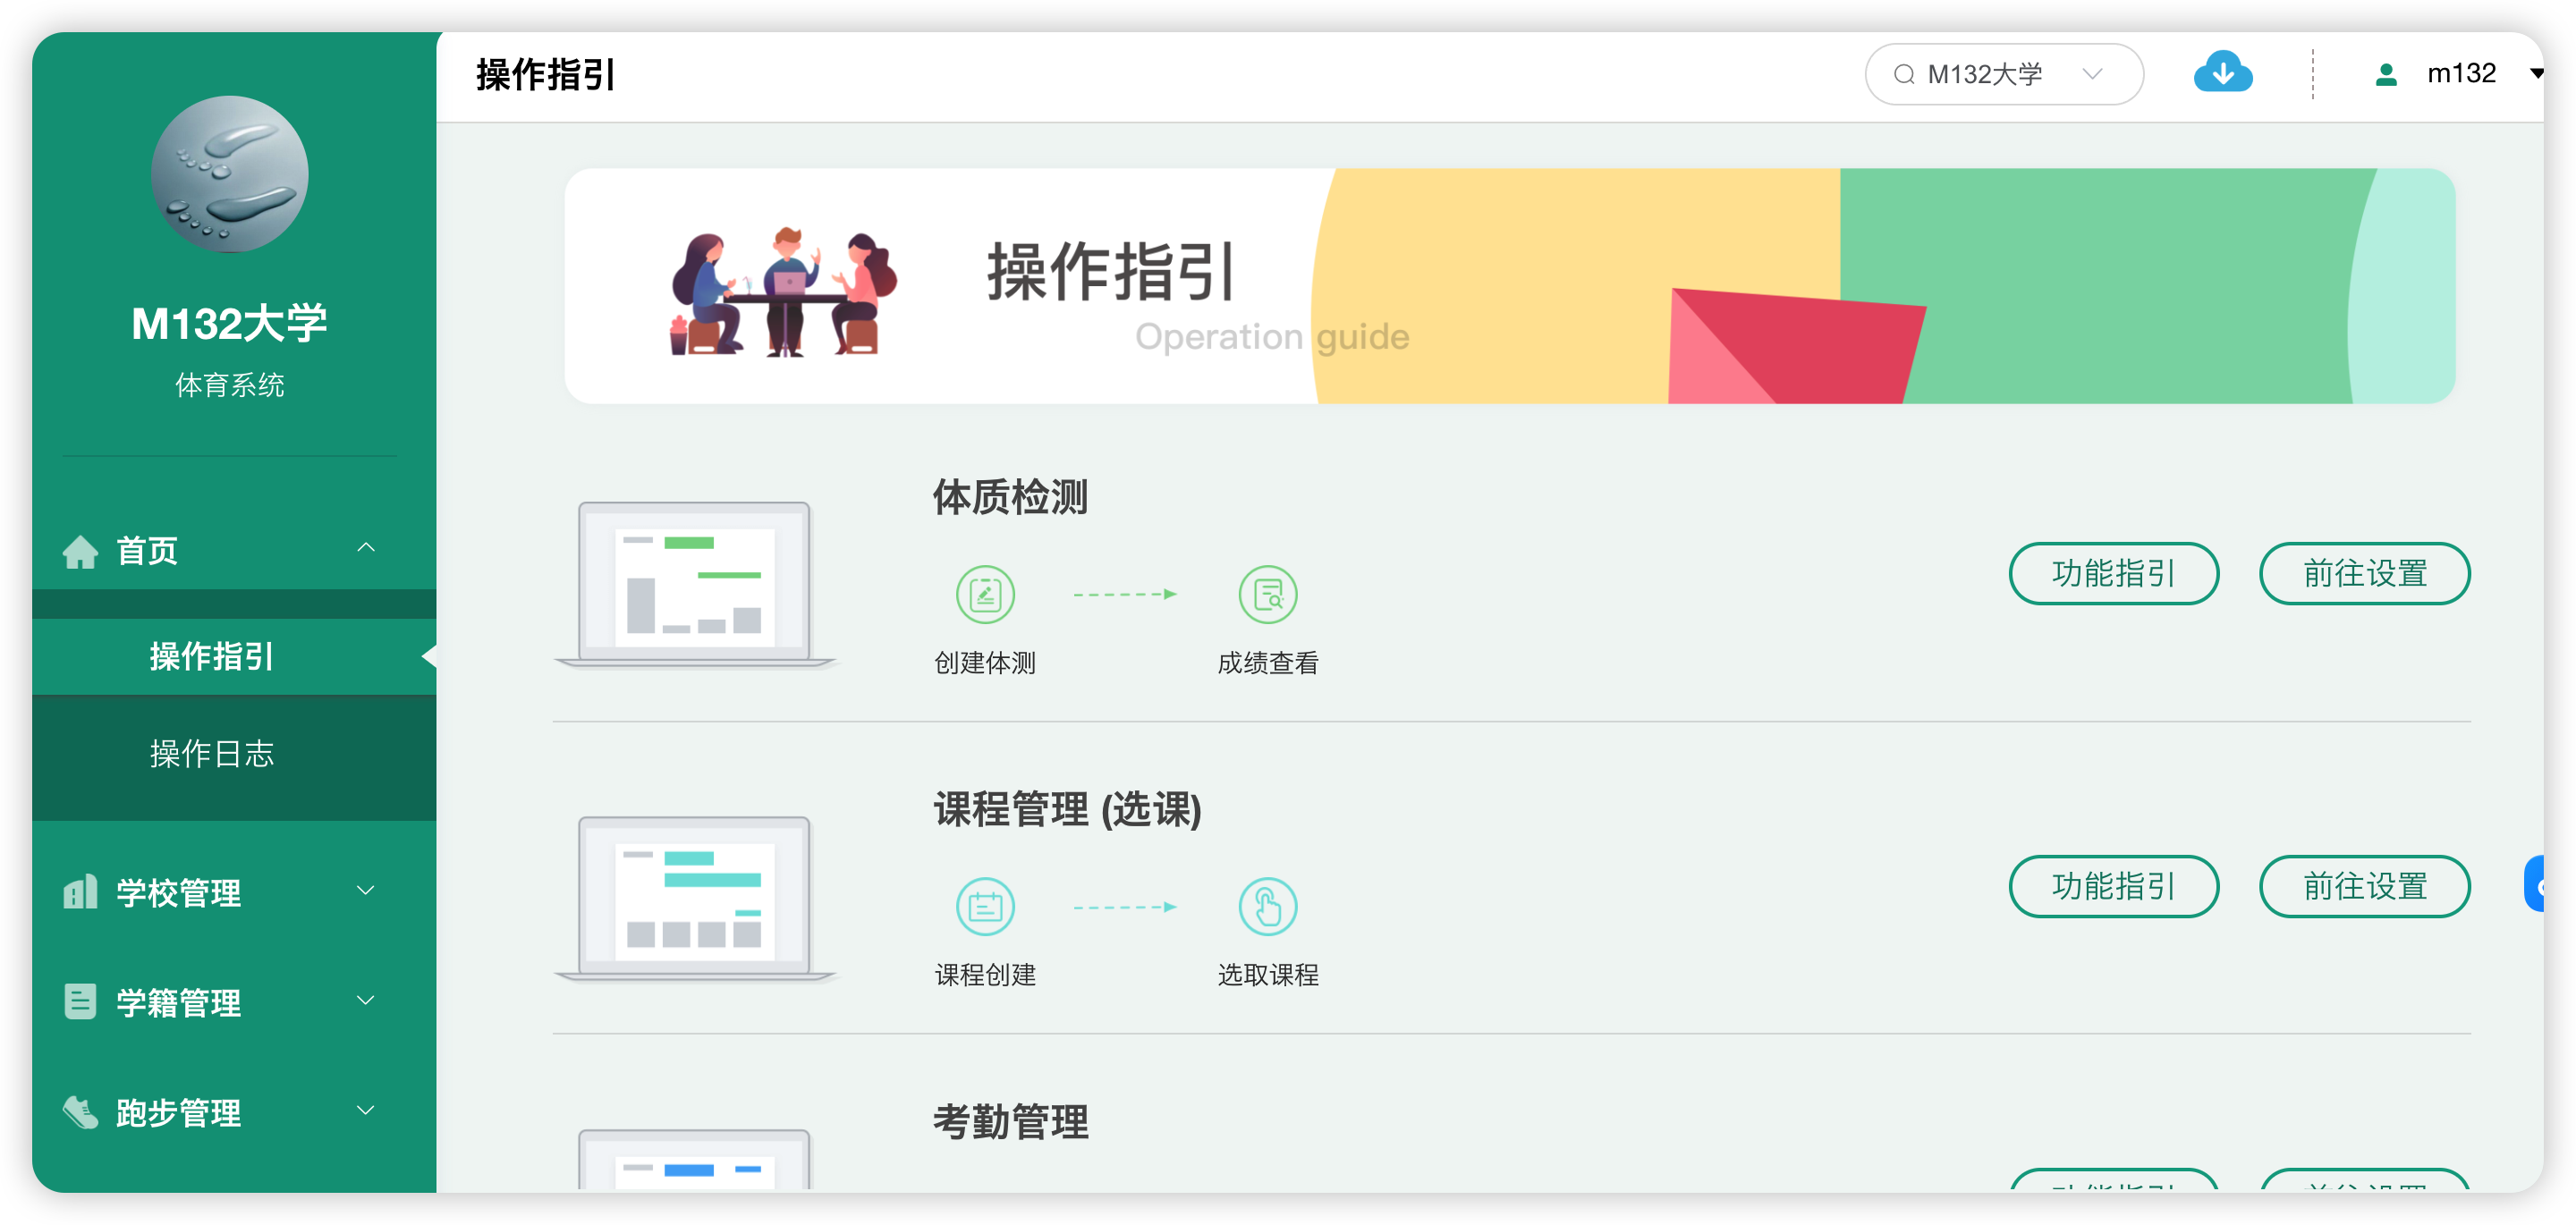Click the school avatar image in sidebar
This screenshot has width=2576, height=1225.
(x=229, y=174)
